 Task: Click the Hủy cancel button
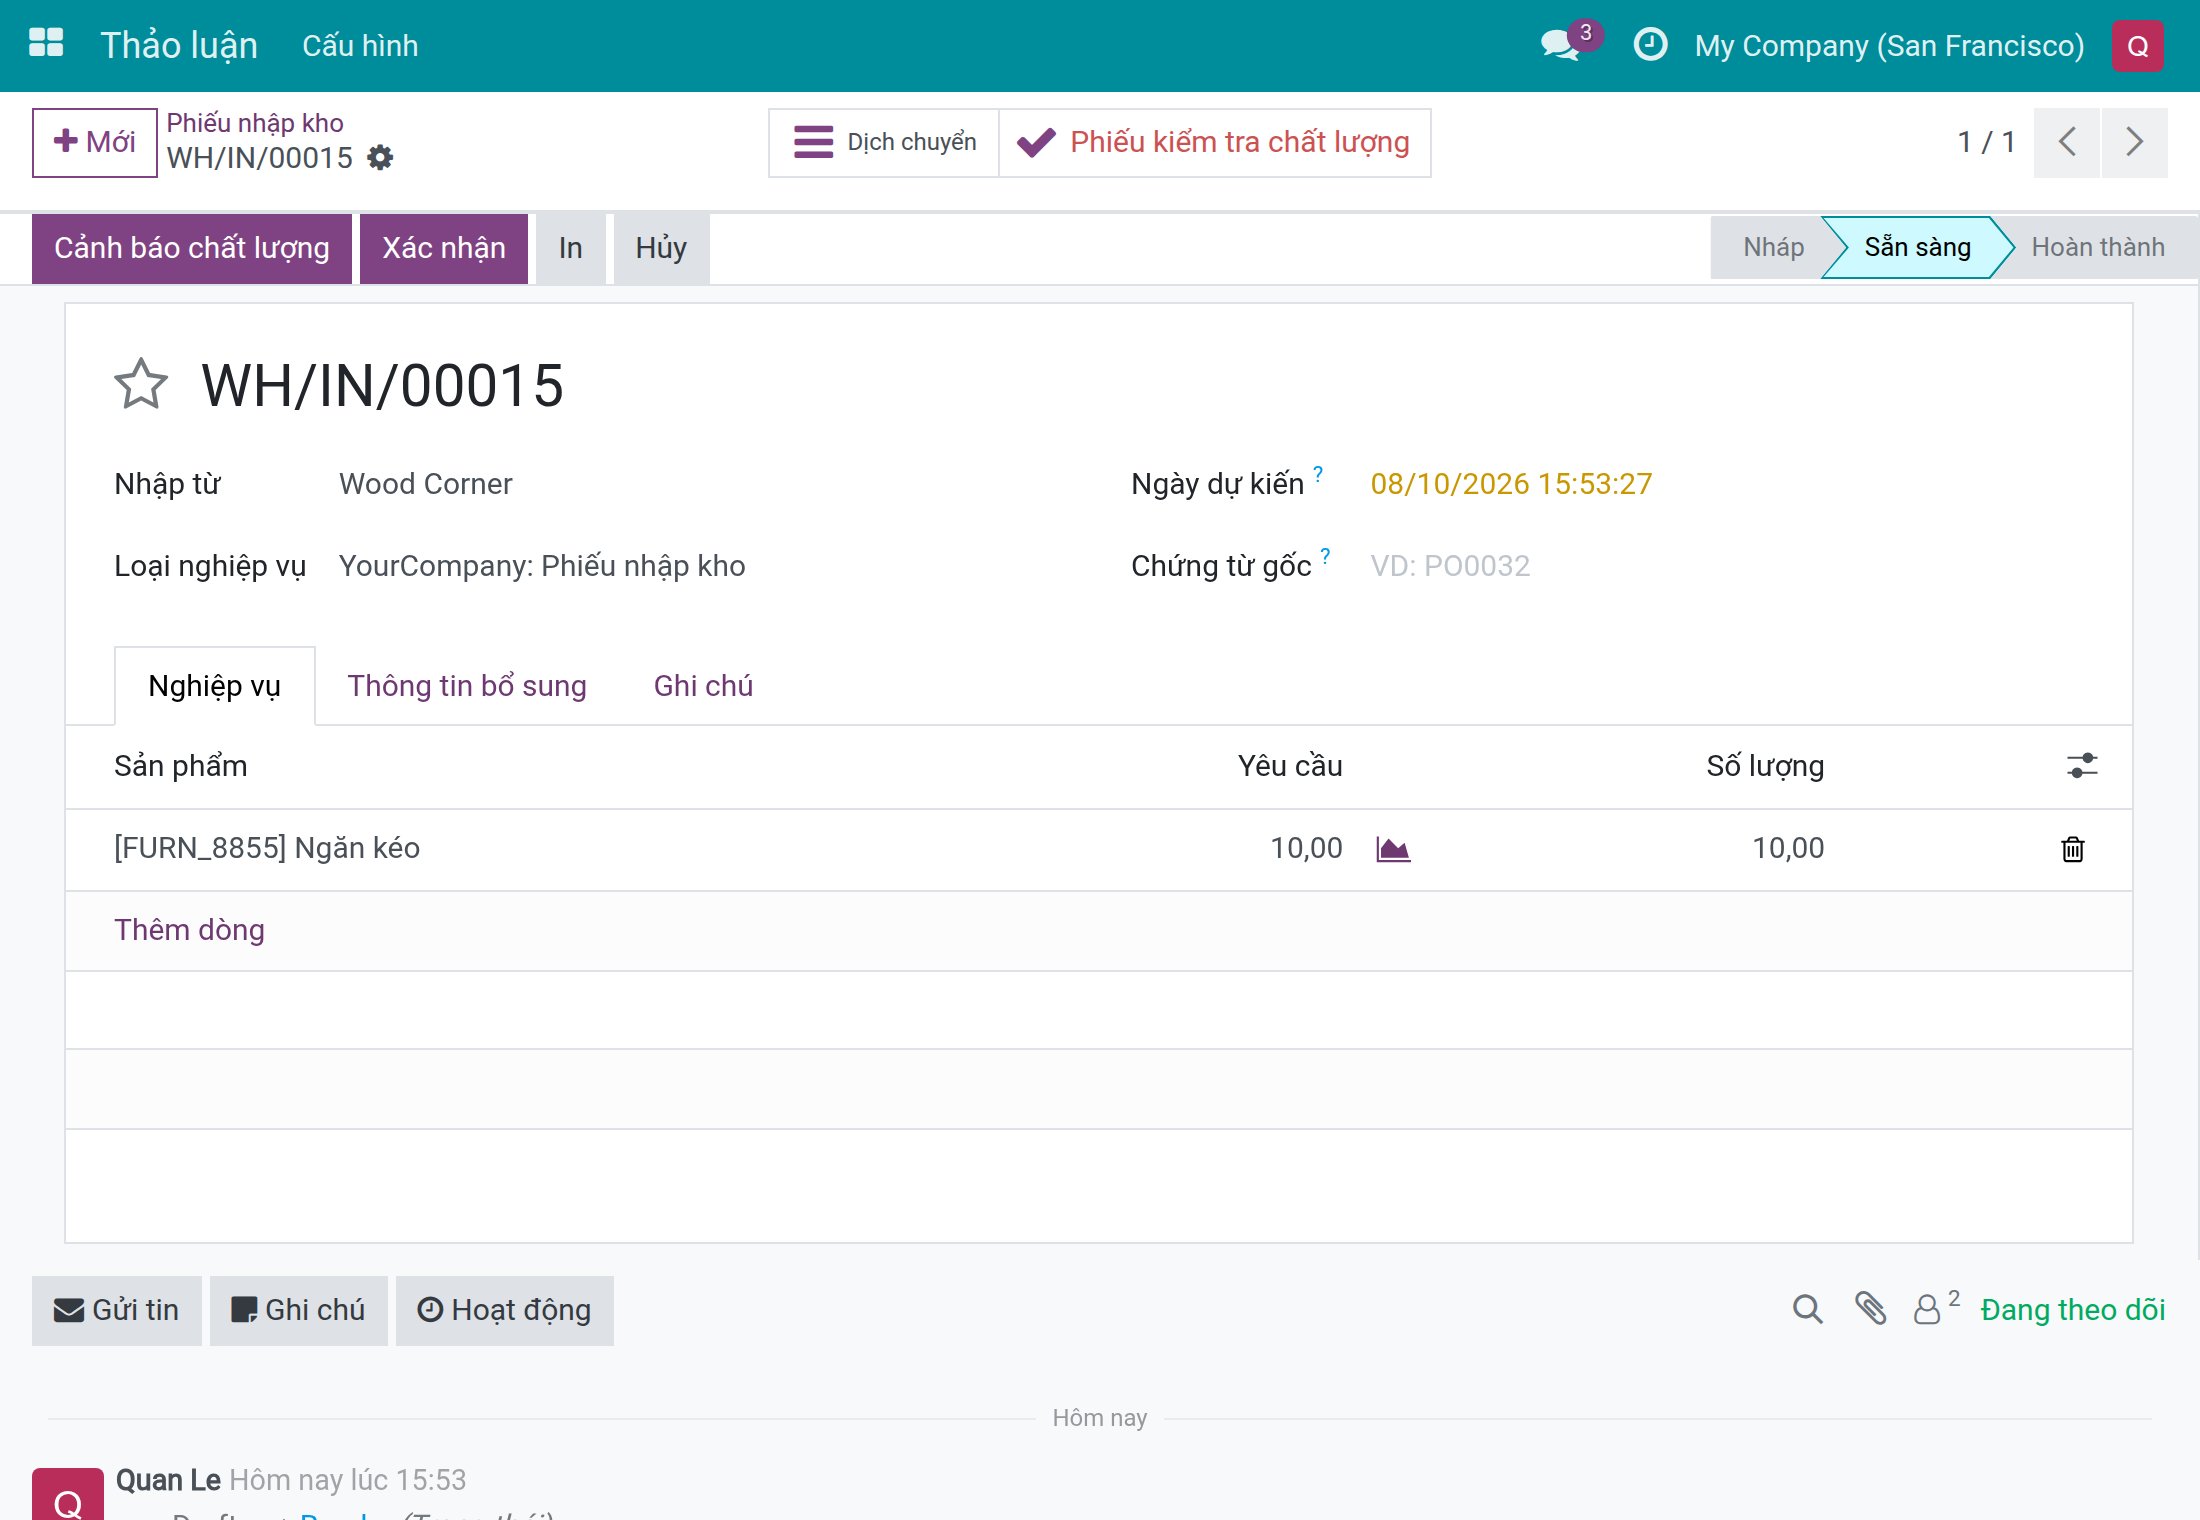(662, 248)
